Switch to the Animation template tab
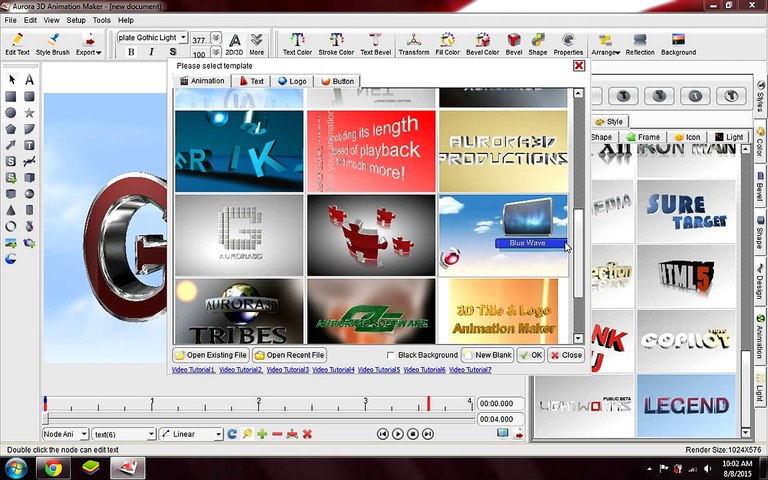Screen dimensions: 768x480 click(x=202, y=81)
